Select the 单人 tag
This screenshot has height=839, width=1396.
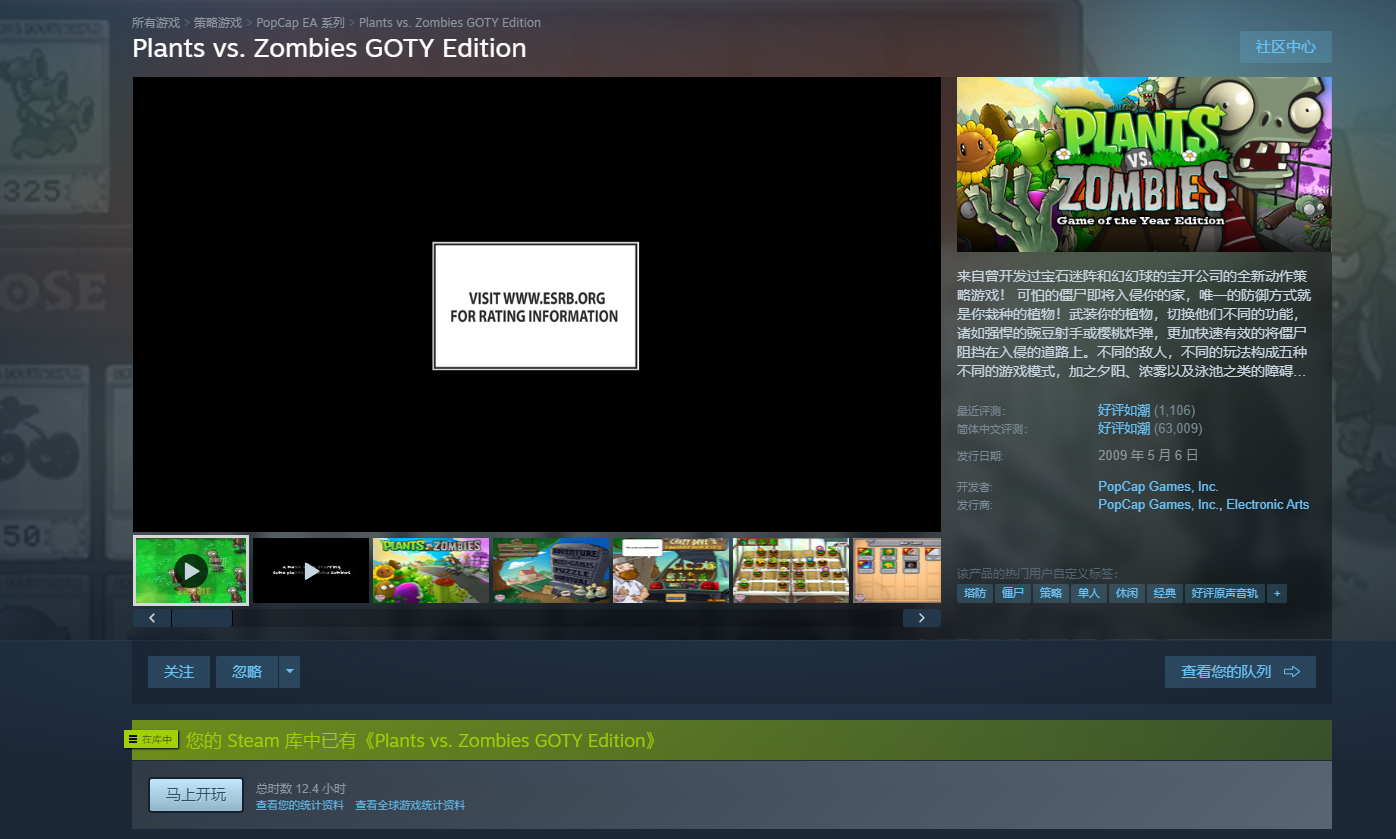tap(1087, 593)
